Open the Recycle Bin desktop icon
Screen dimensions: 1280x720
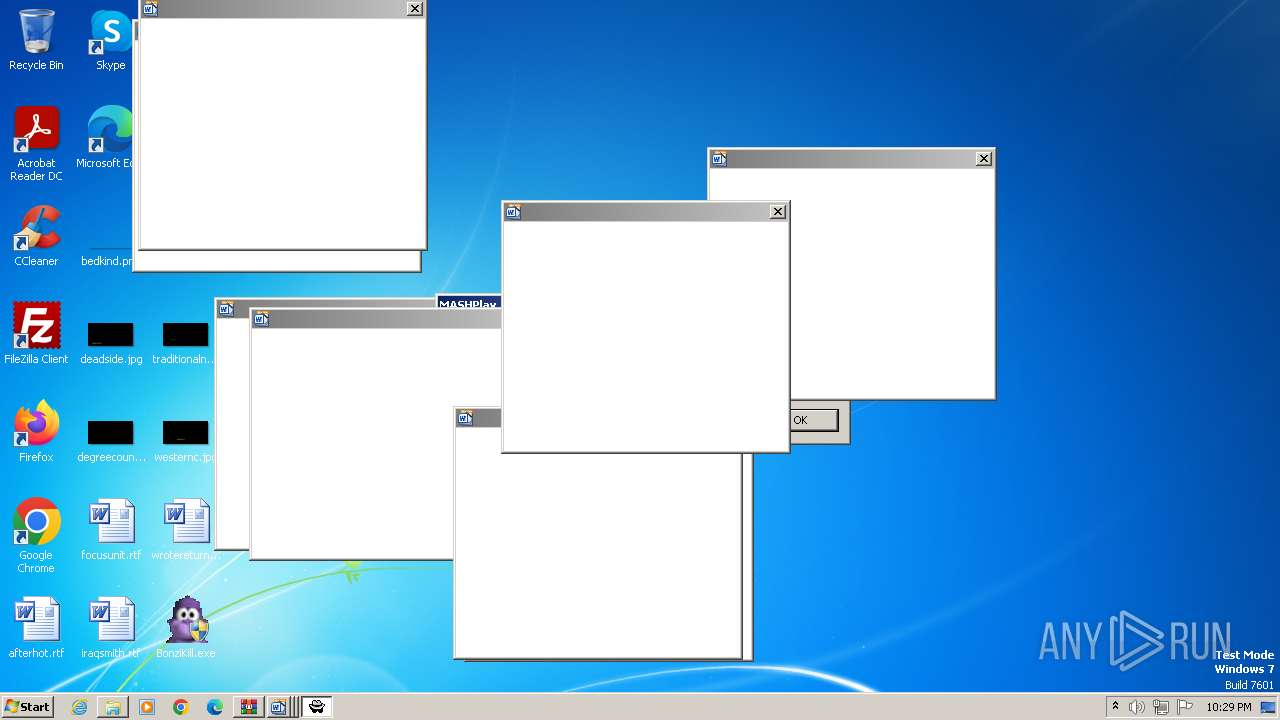[36, 40]
